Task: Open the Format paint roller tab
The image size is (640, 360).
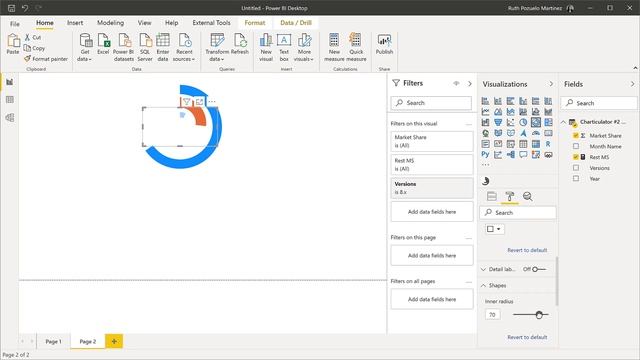Action: [x=509, y=196]
